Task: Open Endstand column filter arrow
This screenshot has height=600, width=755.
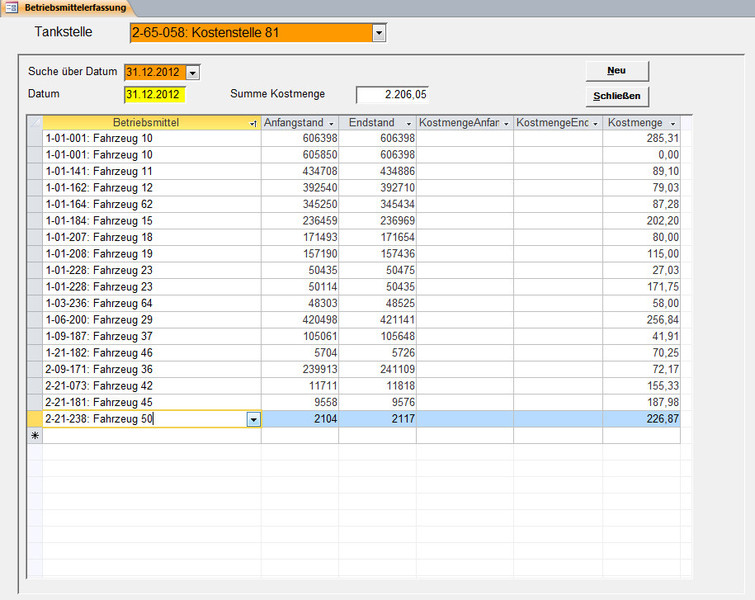Action: tap(409, 124)
